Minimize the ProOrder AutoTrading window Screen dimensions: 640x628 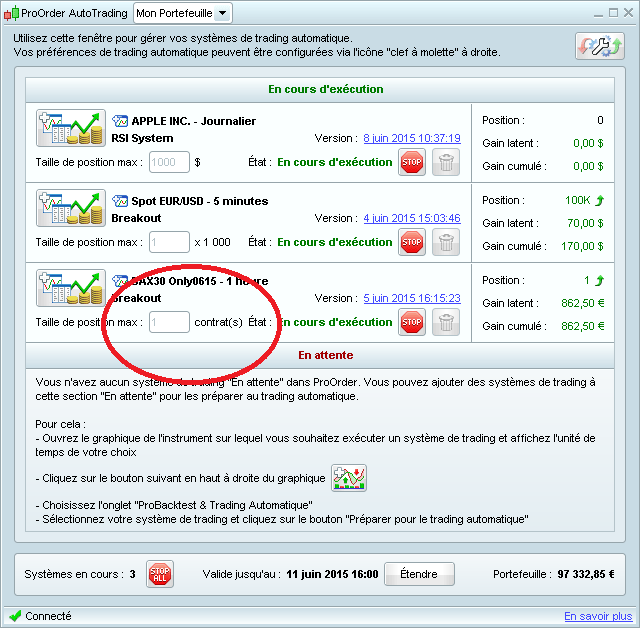[x=598, y=15]
